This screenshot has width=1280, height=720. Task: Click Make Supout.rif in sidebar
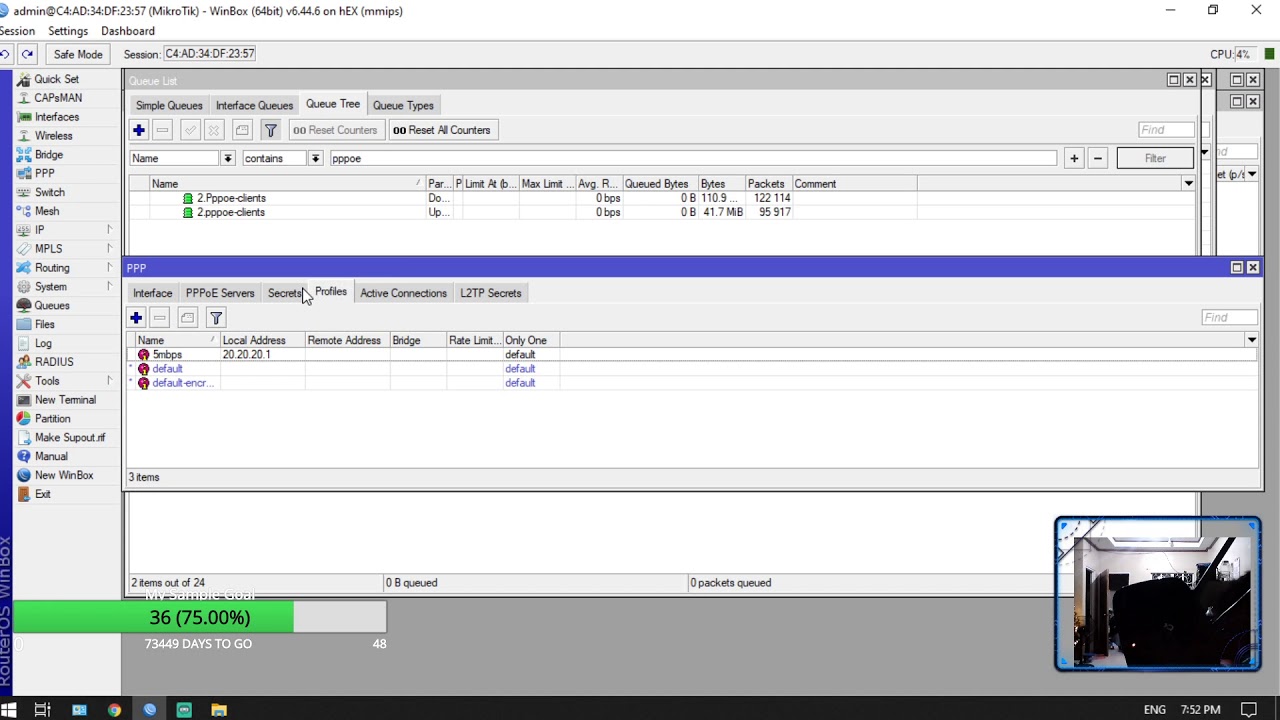tap(69, 438)
